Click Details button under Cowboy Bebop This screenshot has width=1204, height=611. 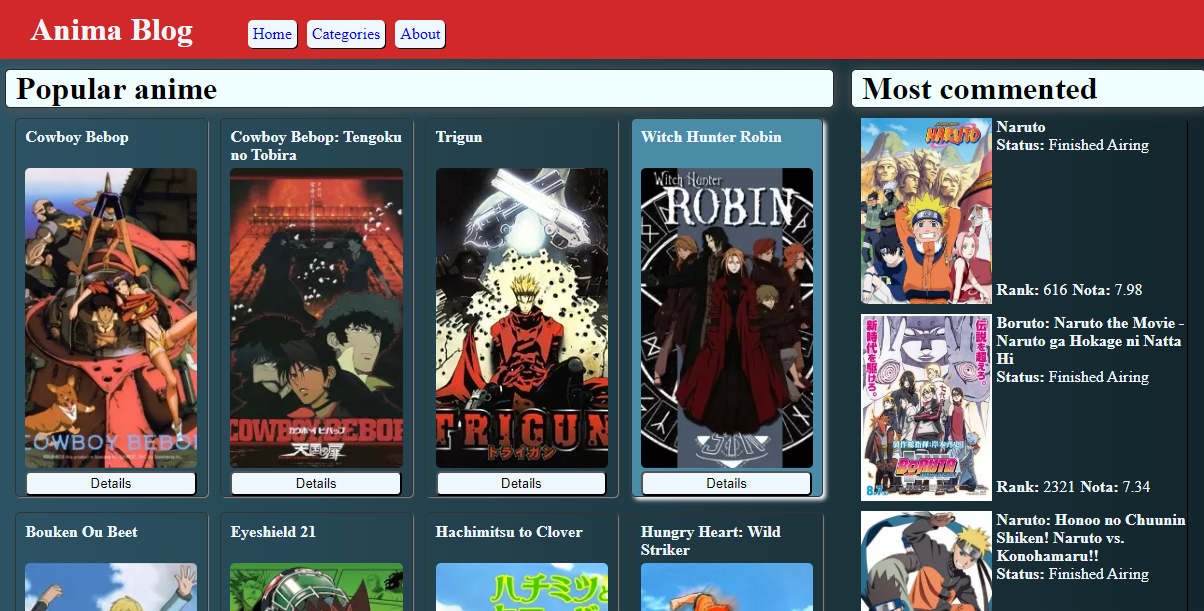point(111,483)
